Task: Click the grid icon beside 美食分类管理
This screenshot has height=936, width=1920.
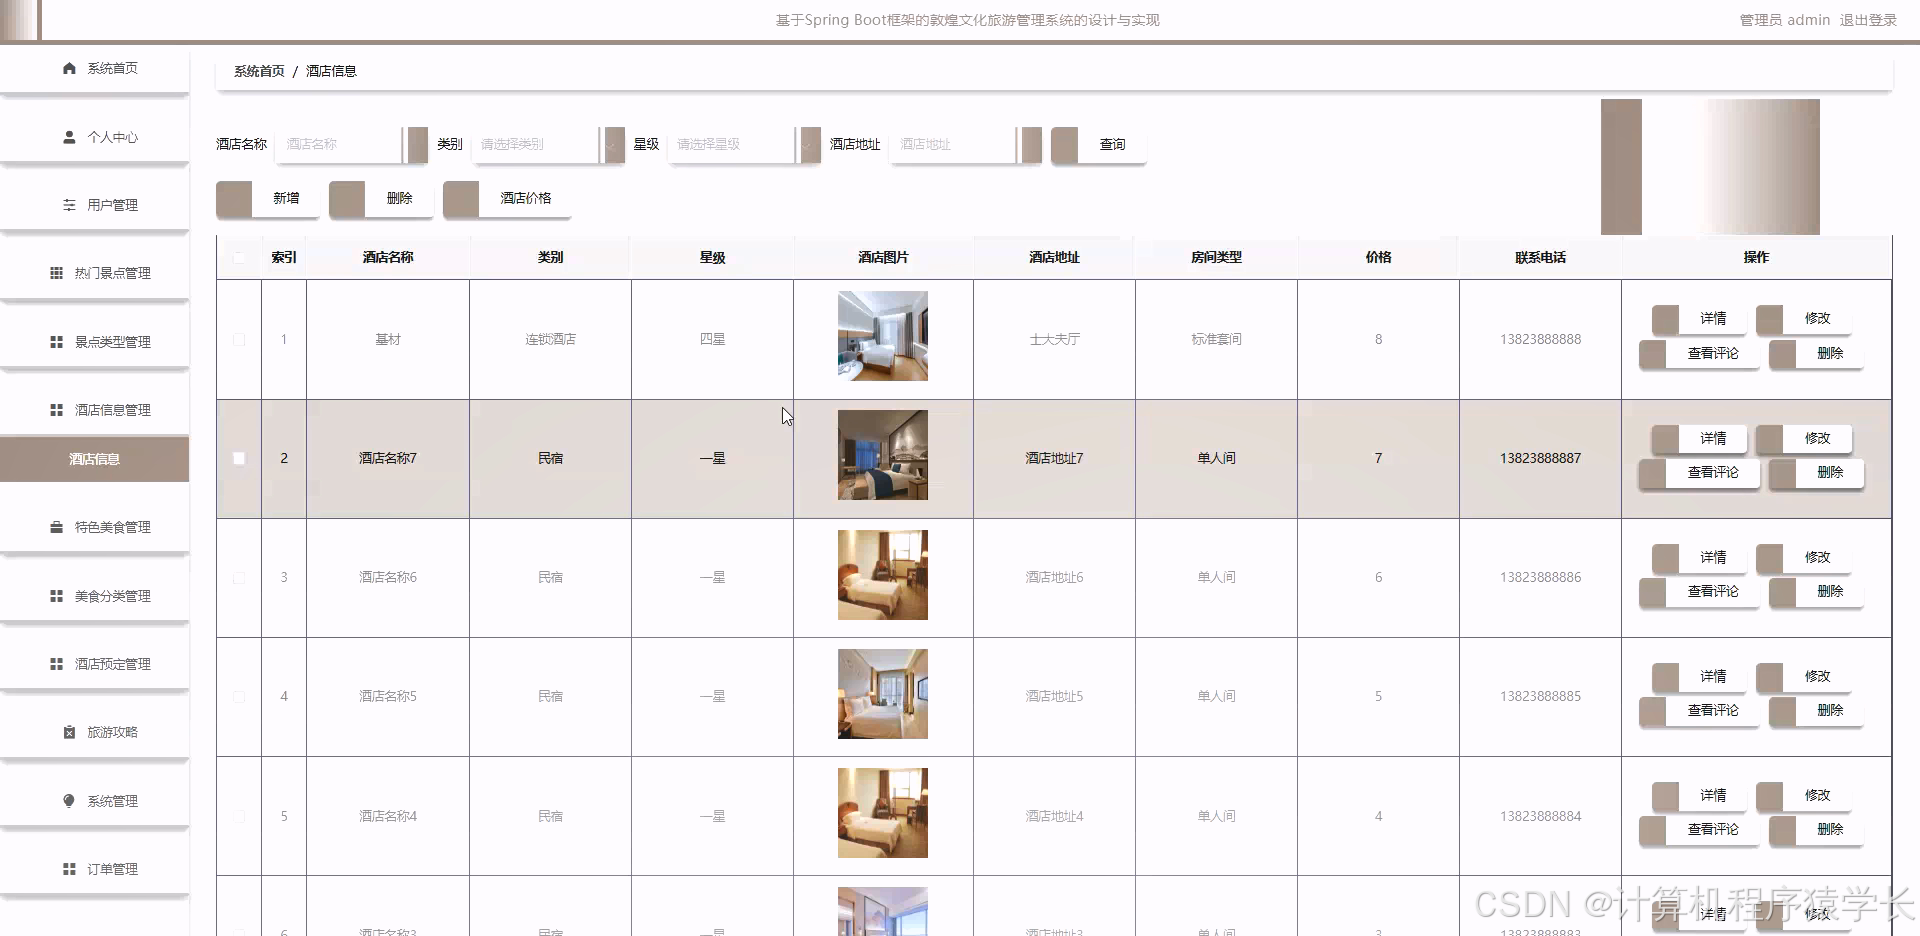Action: coord(56,596)
